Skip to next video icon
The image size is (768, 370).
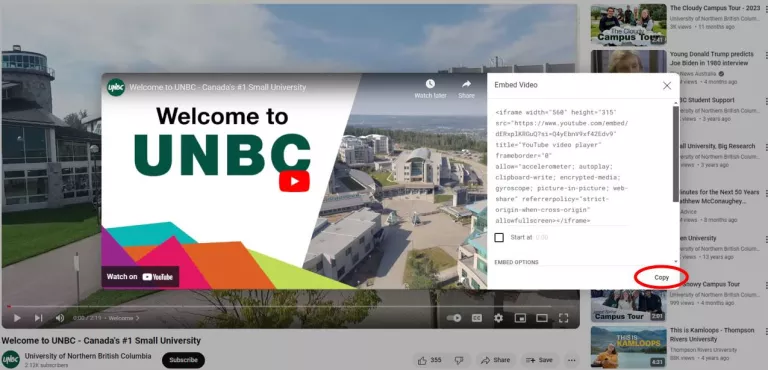pos(38,318)
